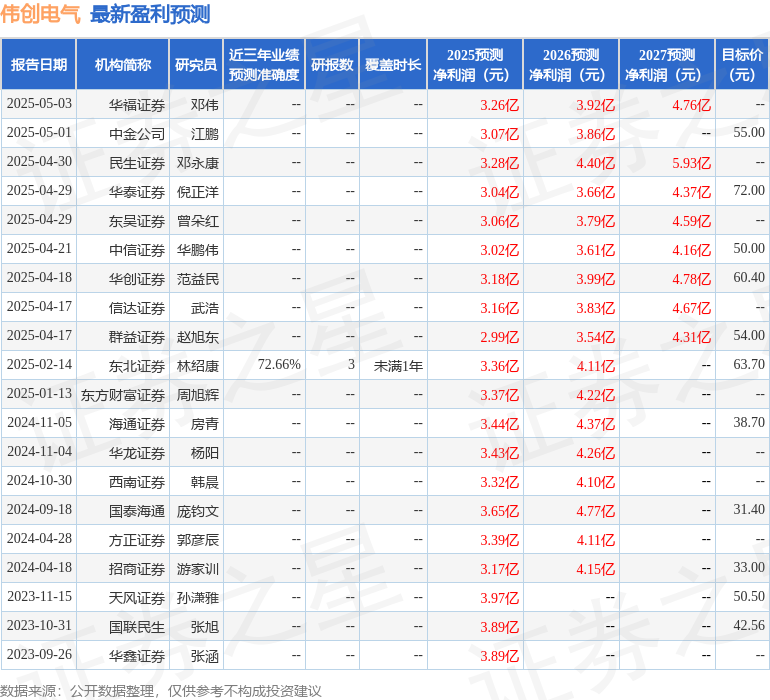Select the 2023-09-26 report date cell
Screen dimensions: 770x700
[x=39, y=655]
